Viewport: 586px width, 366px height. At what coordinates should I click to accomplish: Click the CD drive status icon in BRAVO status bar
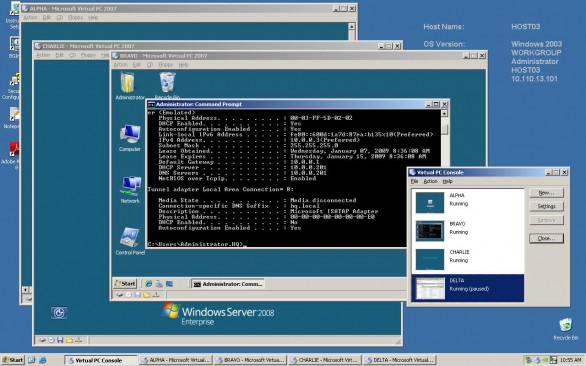pyautogui.click(x=129, y=295)
